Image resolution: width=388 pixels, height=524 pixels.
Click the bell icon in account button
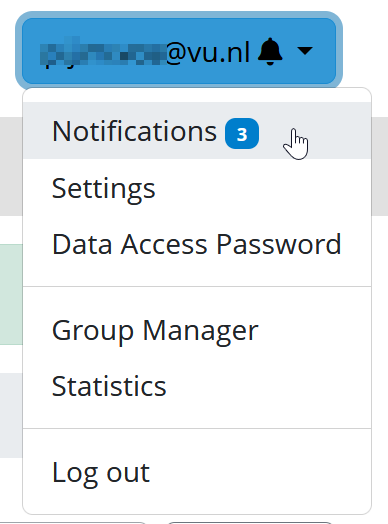(270, 52)
